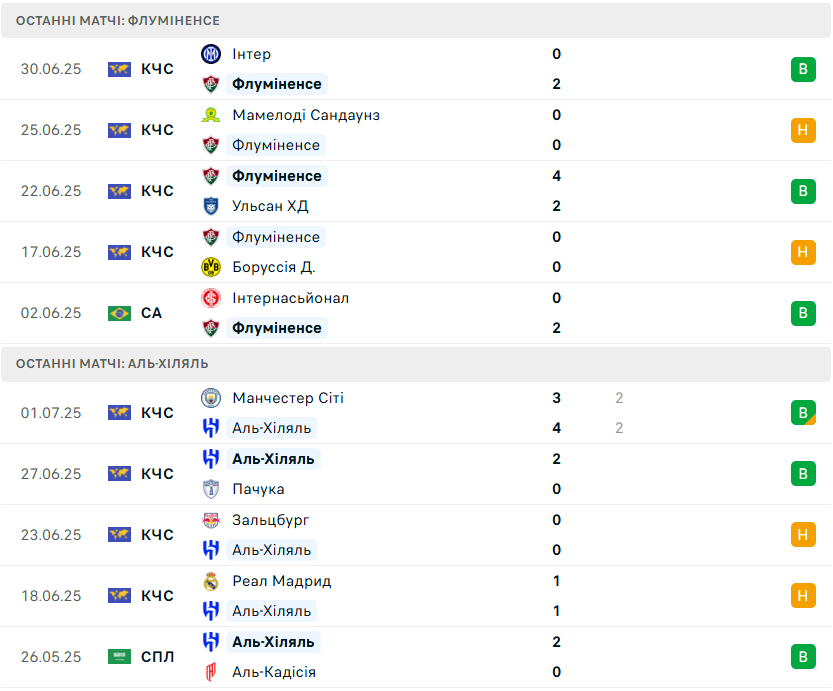Viewport: 833px width, 691px height.
Task: Click the Inter club crest icon
Action: point(211,54)
